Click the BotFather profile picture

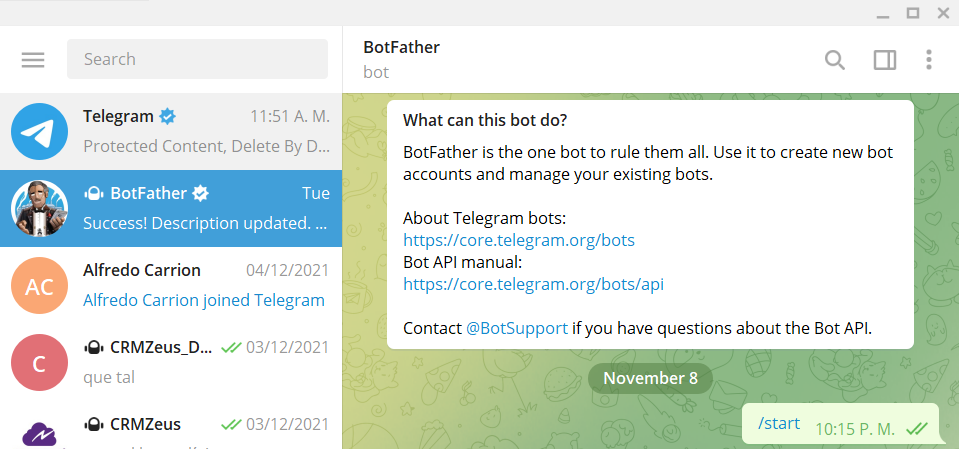[x=39, y=208]
